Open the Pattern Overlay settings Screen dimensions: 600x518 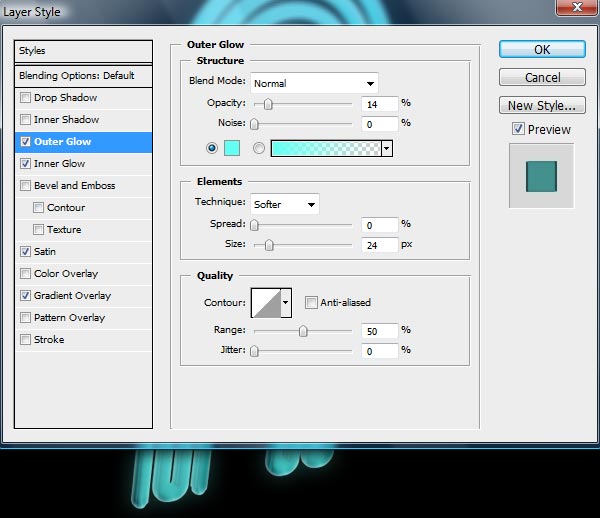pos(69,318)
